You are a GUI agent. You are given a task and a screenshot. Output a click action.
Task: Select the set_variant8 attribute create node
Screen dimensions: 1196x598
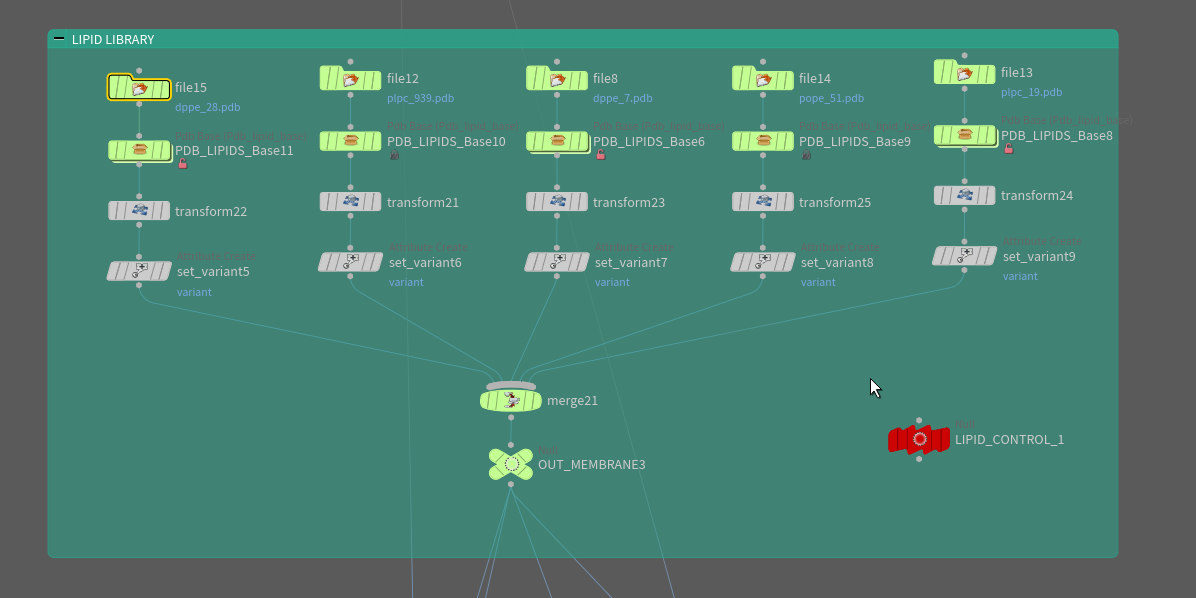click(763, 262)
